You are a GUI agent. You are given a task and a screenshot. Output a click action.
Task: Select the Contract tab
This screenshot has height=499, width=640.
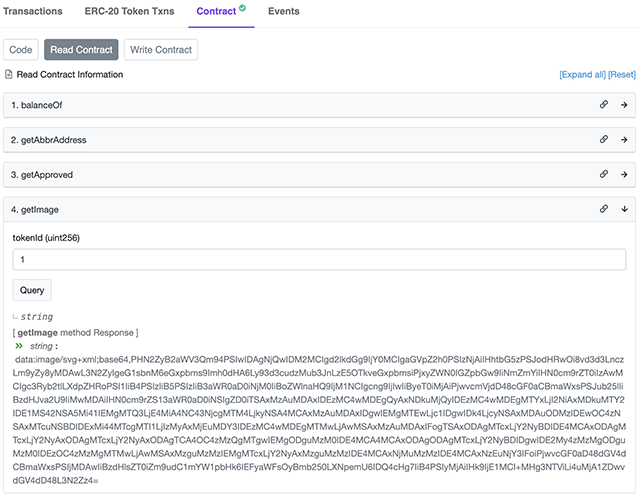coord(221,11)
